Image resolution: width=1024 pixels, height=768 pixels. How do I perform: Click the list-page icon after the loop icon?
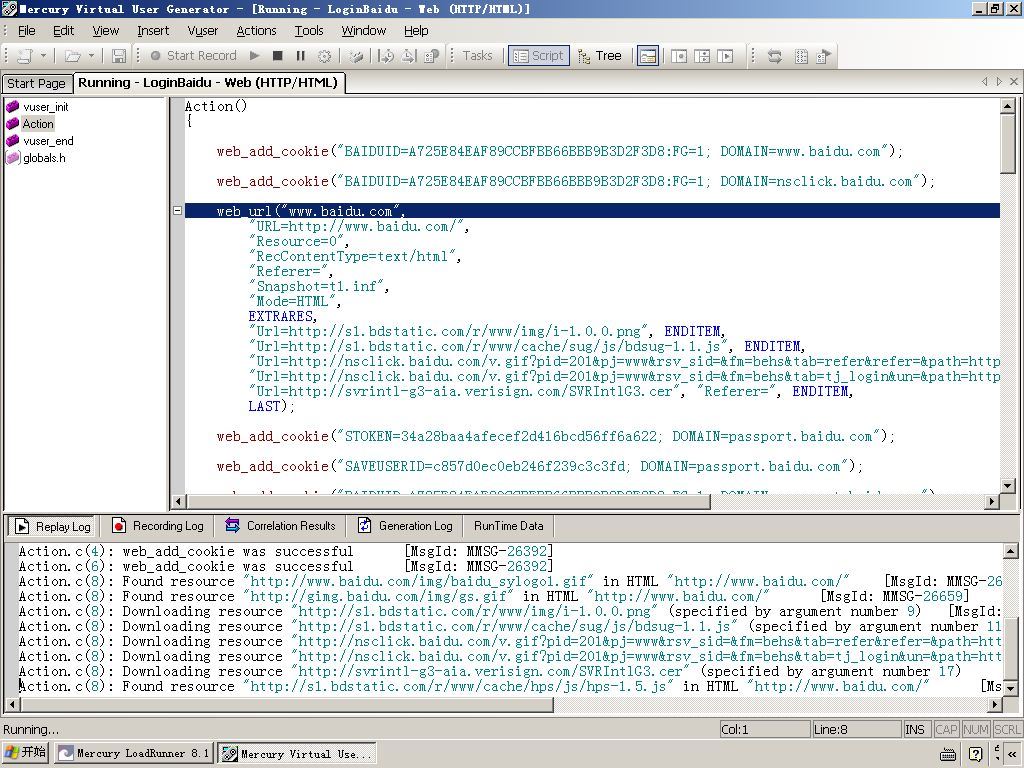pos(801,56)
